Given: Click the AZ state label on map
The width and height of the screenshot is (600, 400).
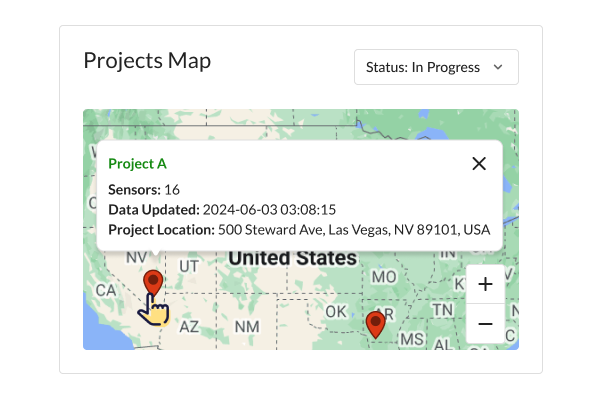Looking at the screenshot, I should click(189, 327).
